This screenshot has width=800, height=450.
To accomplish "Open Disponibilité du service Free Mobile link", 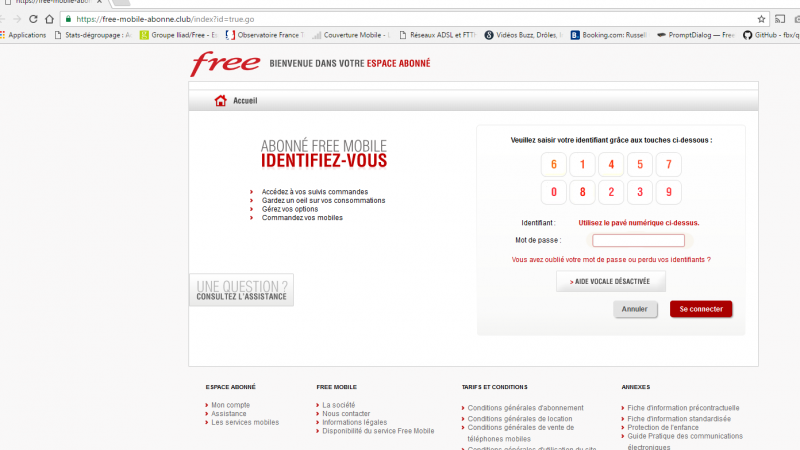I will (x=378, y=431).
